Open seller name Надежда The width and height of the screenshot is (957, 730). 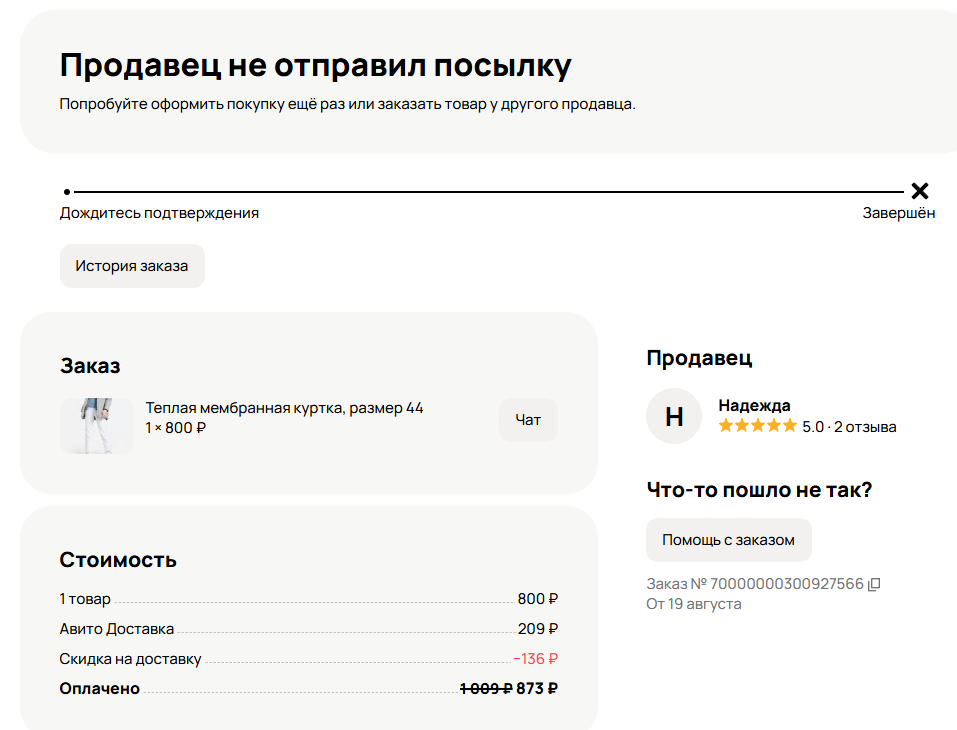click(x=754, y=405)
